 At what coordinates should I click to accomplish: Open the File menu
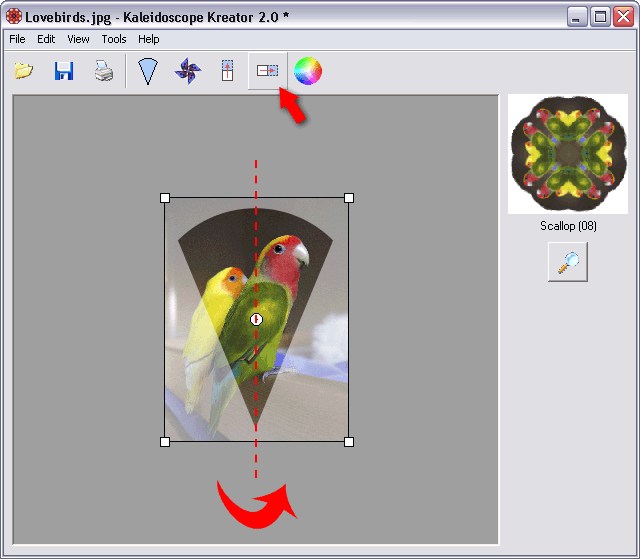point(17,39)
